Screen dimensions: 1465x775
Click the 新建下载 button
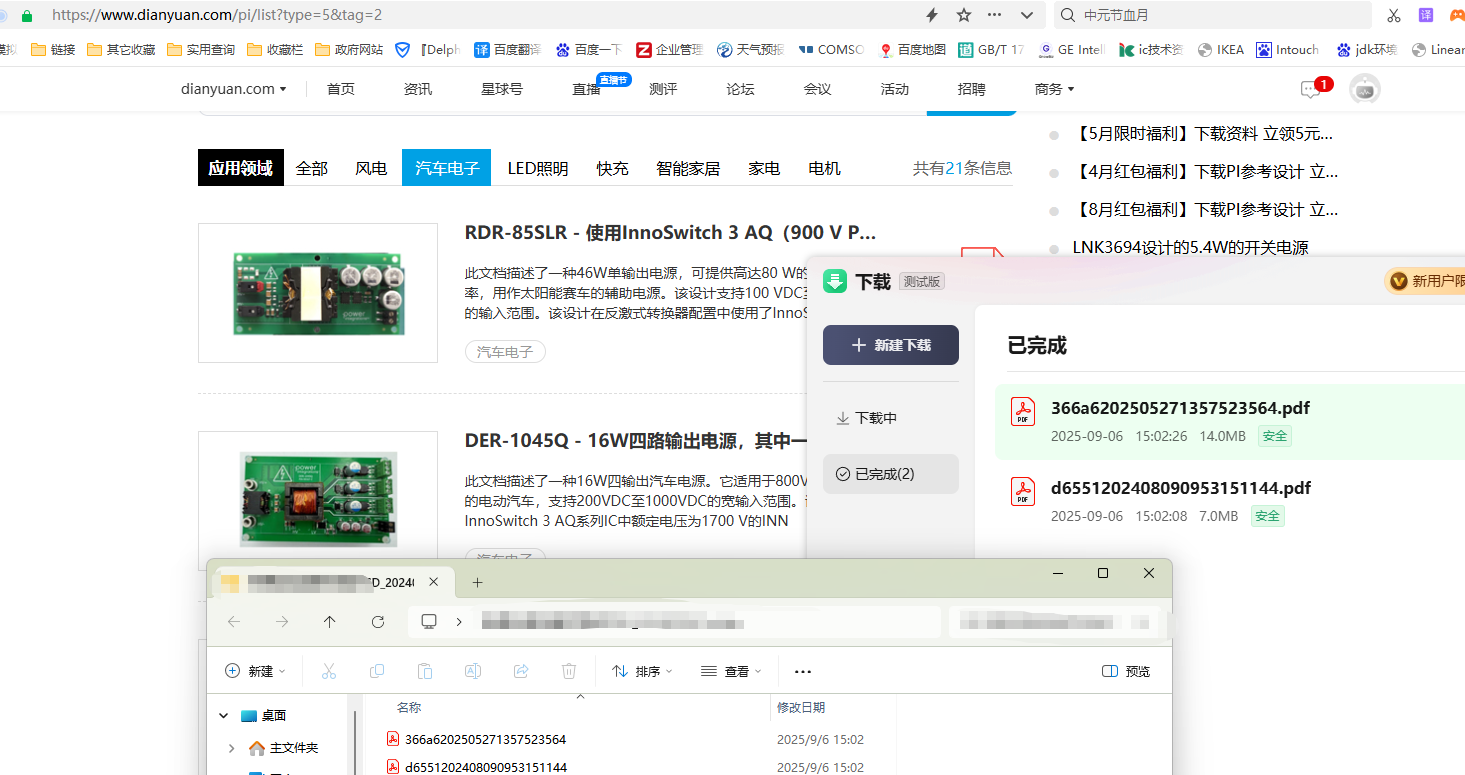point(890,345)
